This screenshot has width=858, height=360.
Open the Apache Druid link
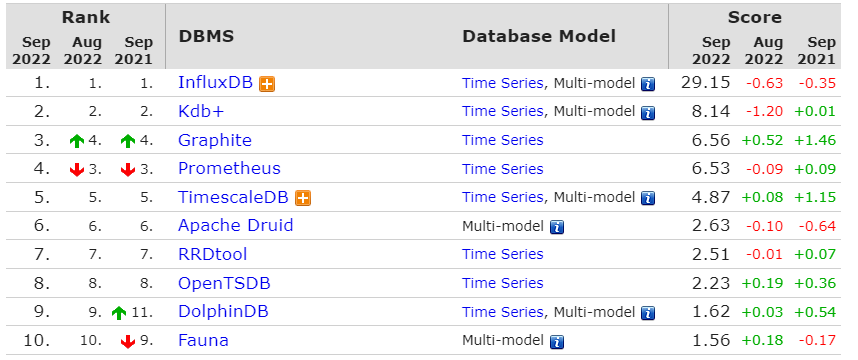pos(235,225)
